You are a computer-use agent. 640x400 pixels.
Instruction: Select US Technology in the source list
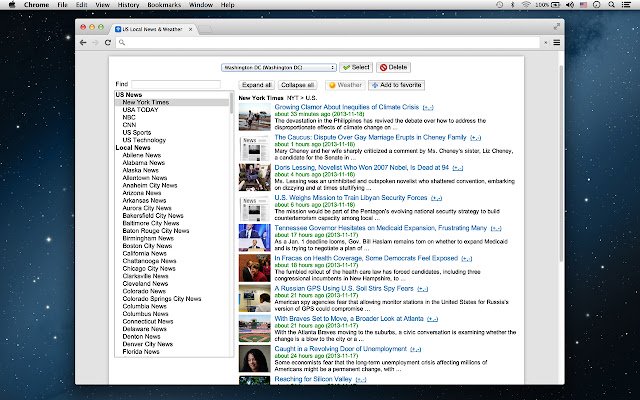click(x=144, y=140)
